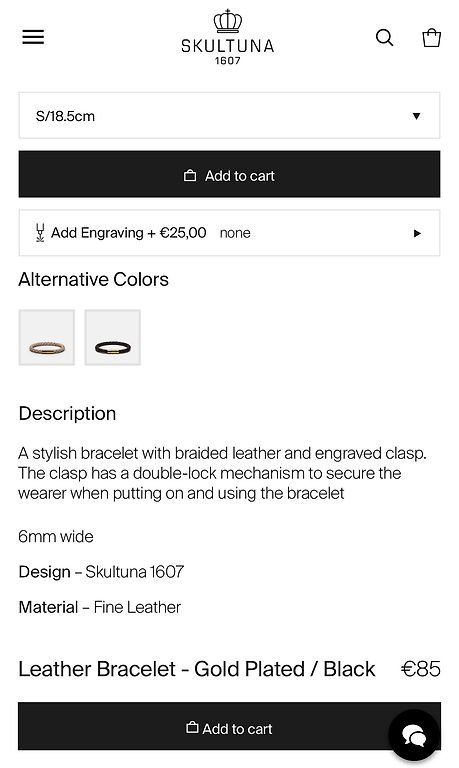The width and height of the screenshot is (459, 768).
Task: Click Add to cart below the size selector
Action: click(229, 174)
